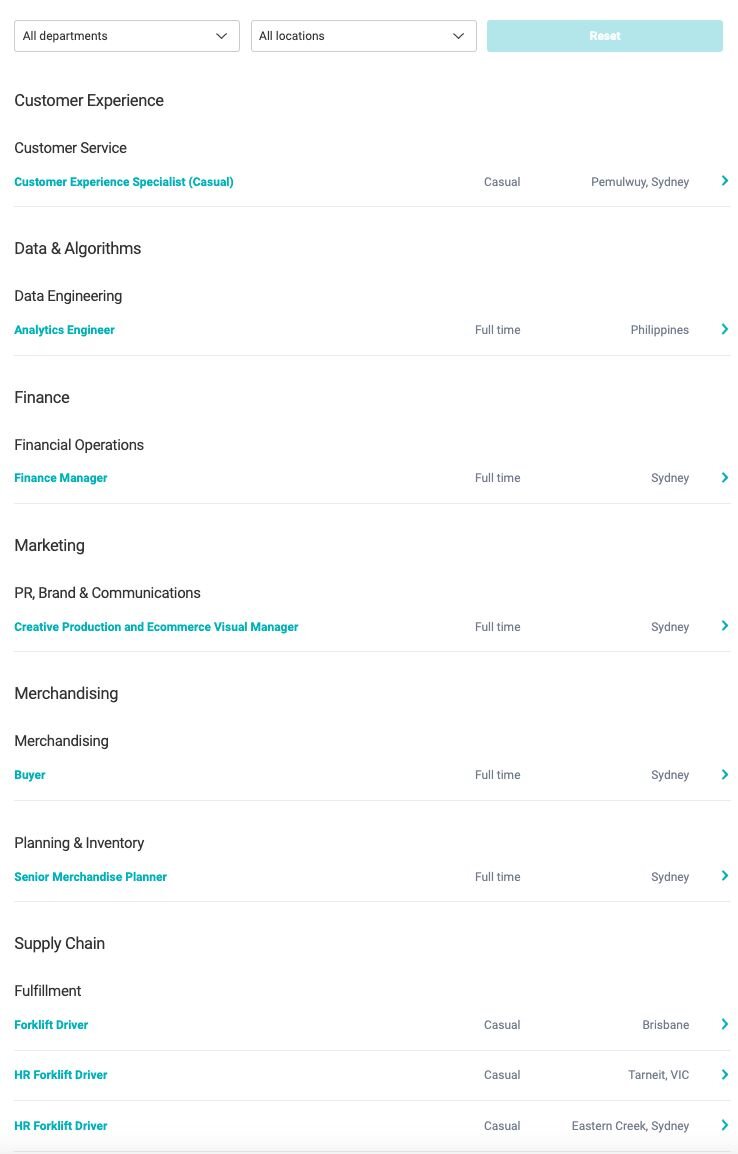This screenshot has height=1154, width=738.
Task: Open Creative Production and Ecommerce Visual Manager
Action: (156, 627)
